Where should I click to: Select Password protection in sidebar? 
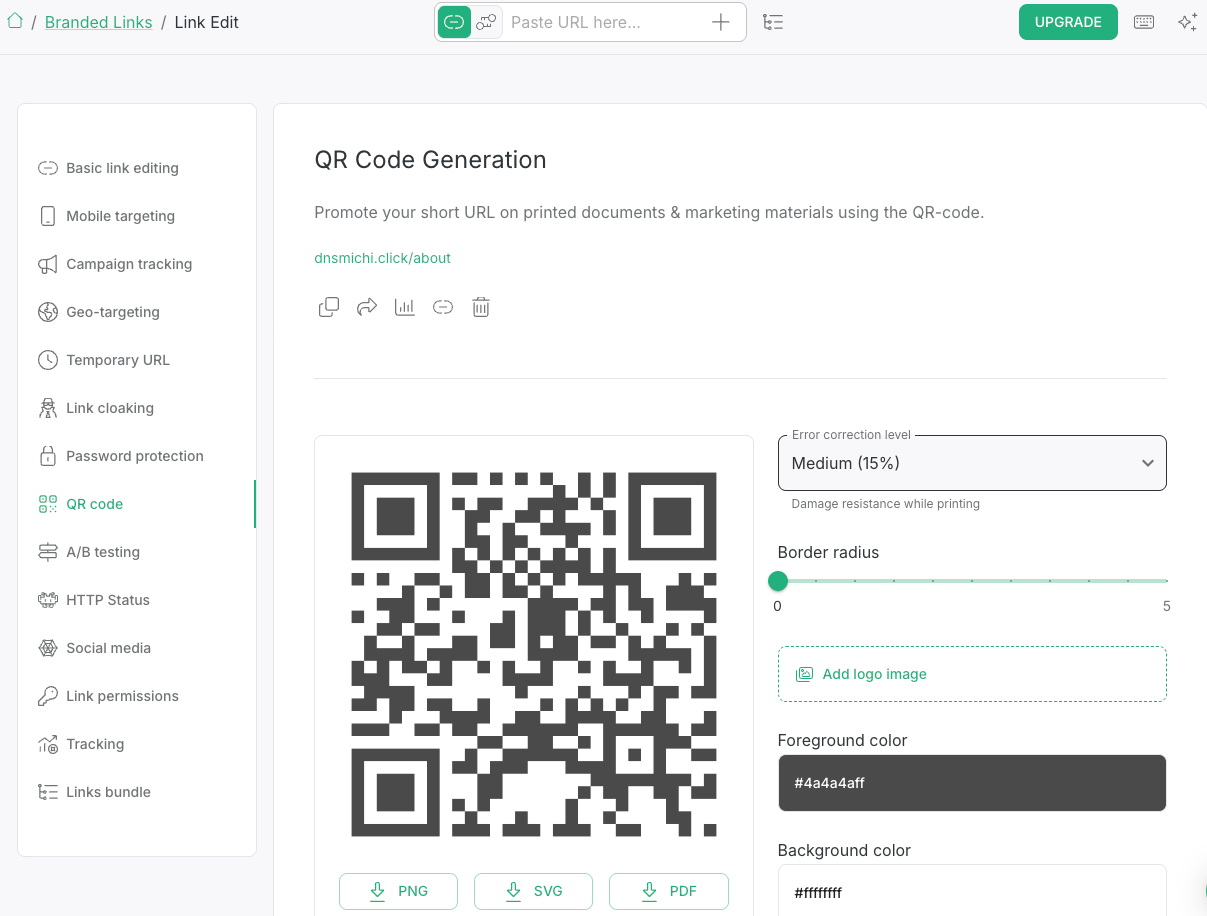point(134,456)
